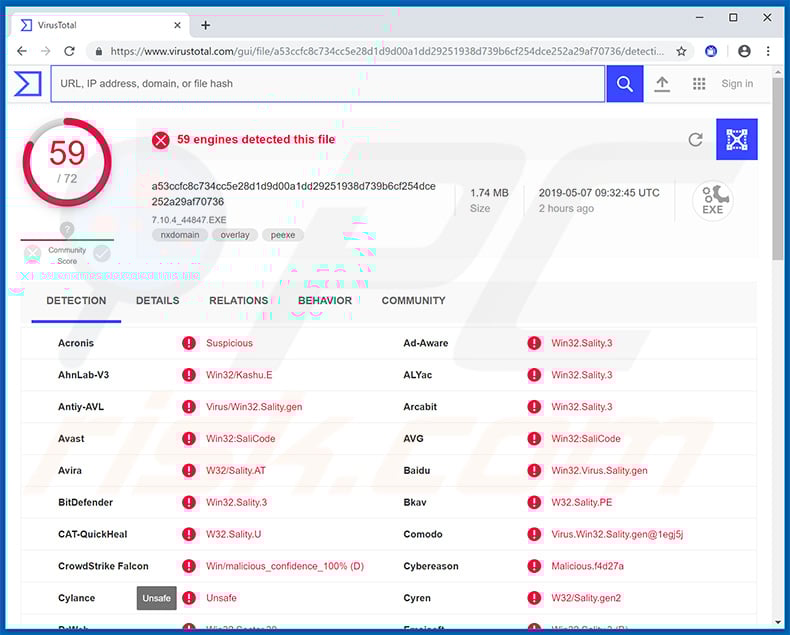The image size is (790, 635).
Task: Click the Arcabit engine name
Action: click(420, 407)
